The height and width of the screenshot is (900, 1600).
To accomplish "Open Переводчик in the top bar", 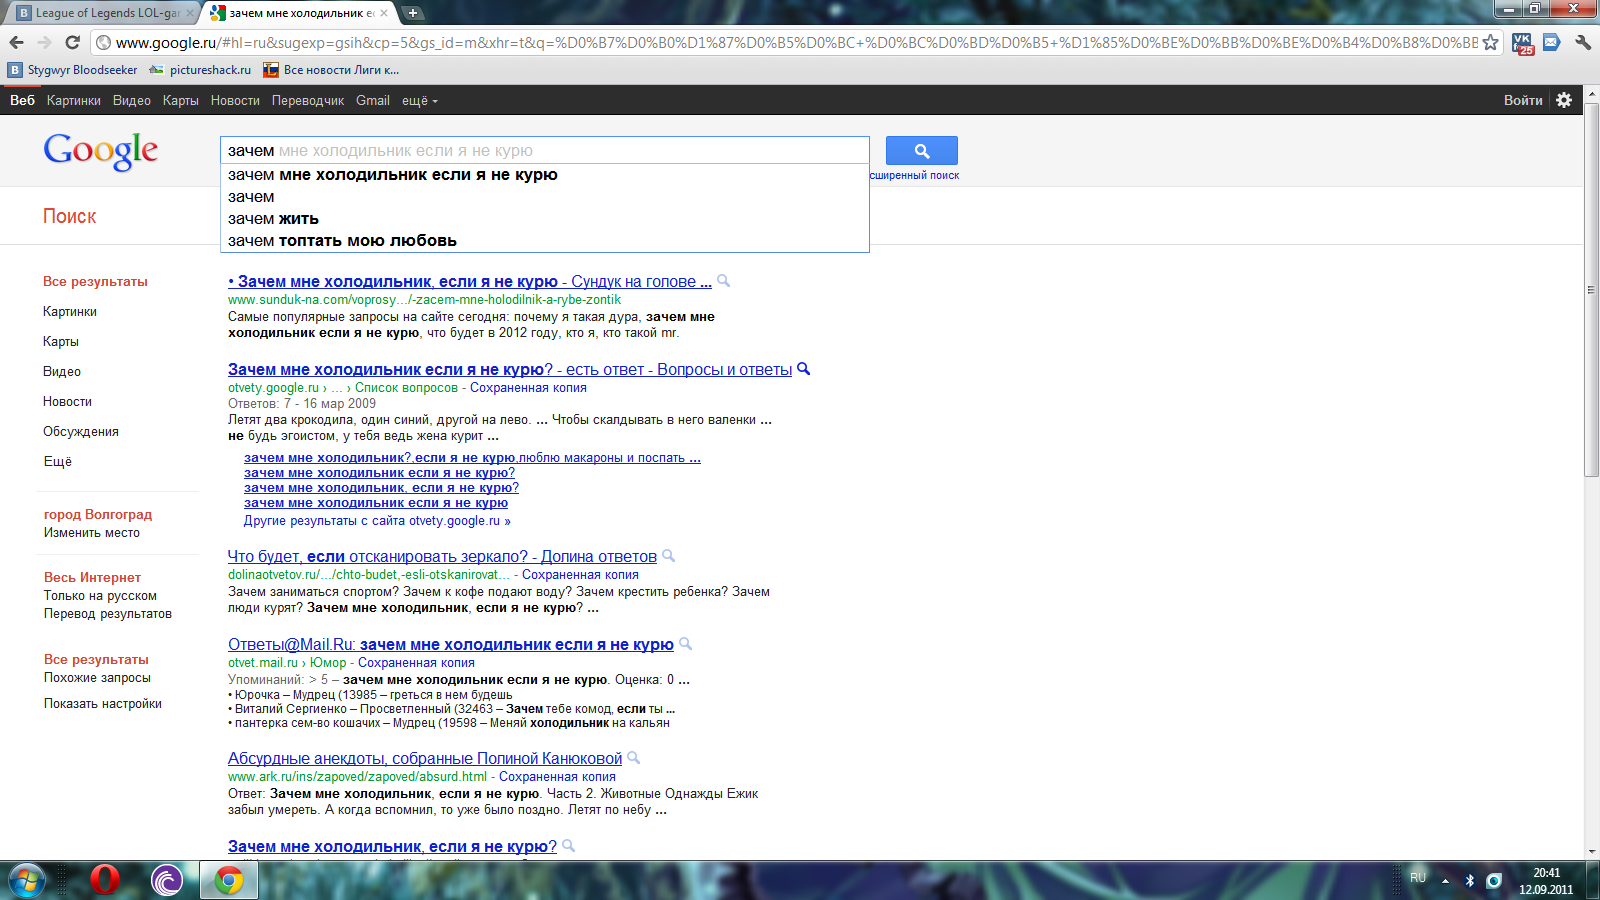I will pyautogui.click(x=308, y=100).
